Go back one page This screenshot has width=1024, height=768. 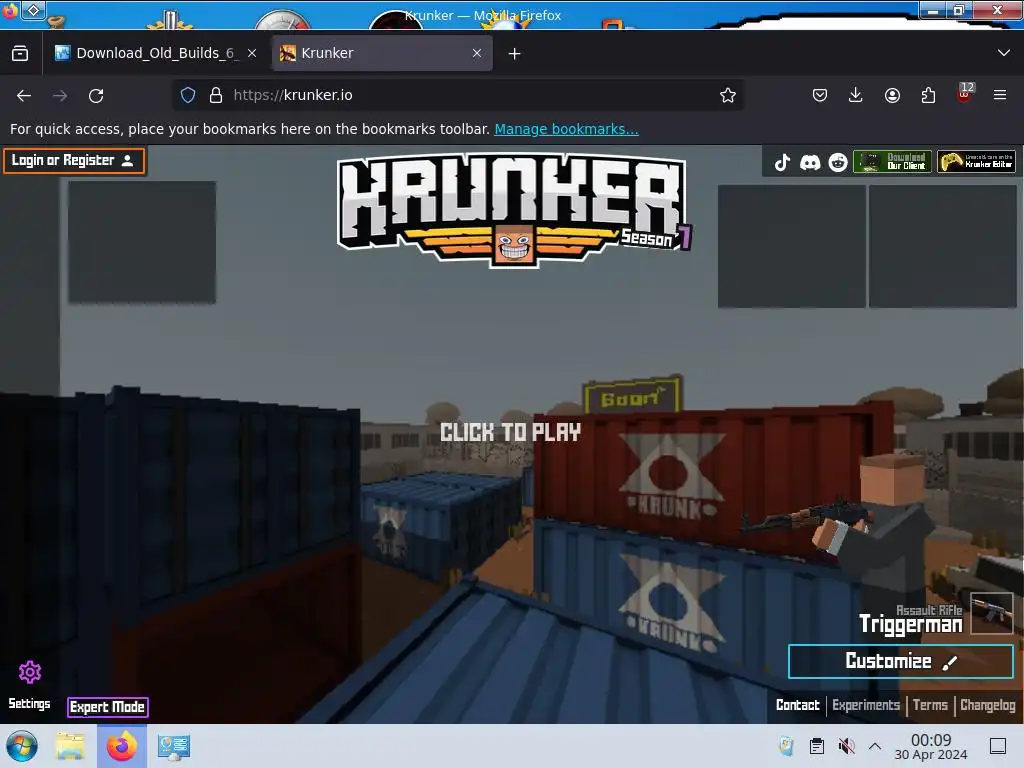(24, 96)
